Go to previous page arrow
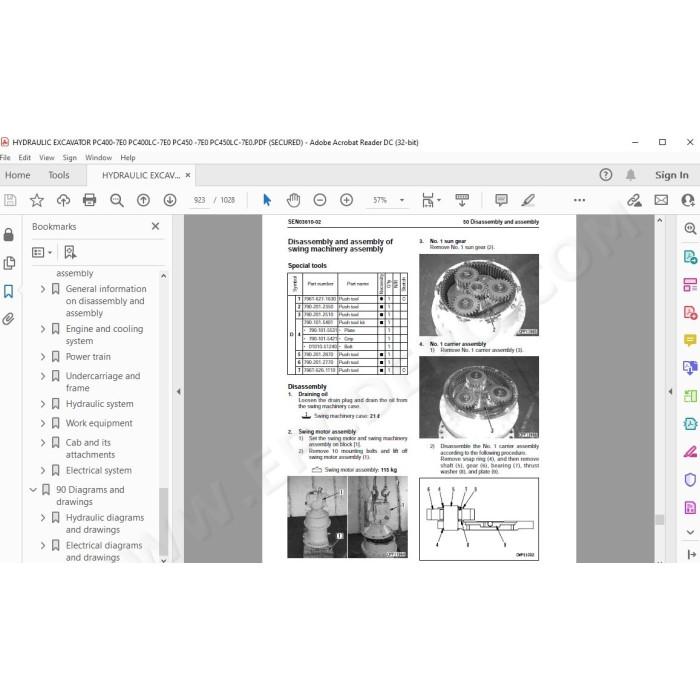Screen dimensions: 700x700 pyautogui.click(x=143, y=200)
